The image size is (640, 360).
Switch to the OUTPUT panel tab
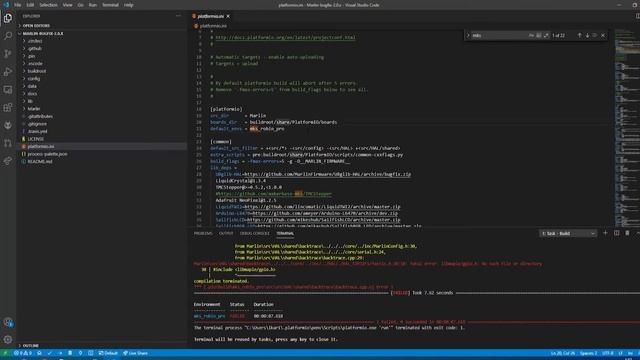226,233
